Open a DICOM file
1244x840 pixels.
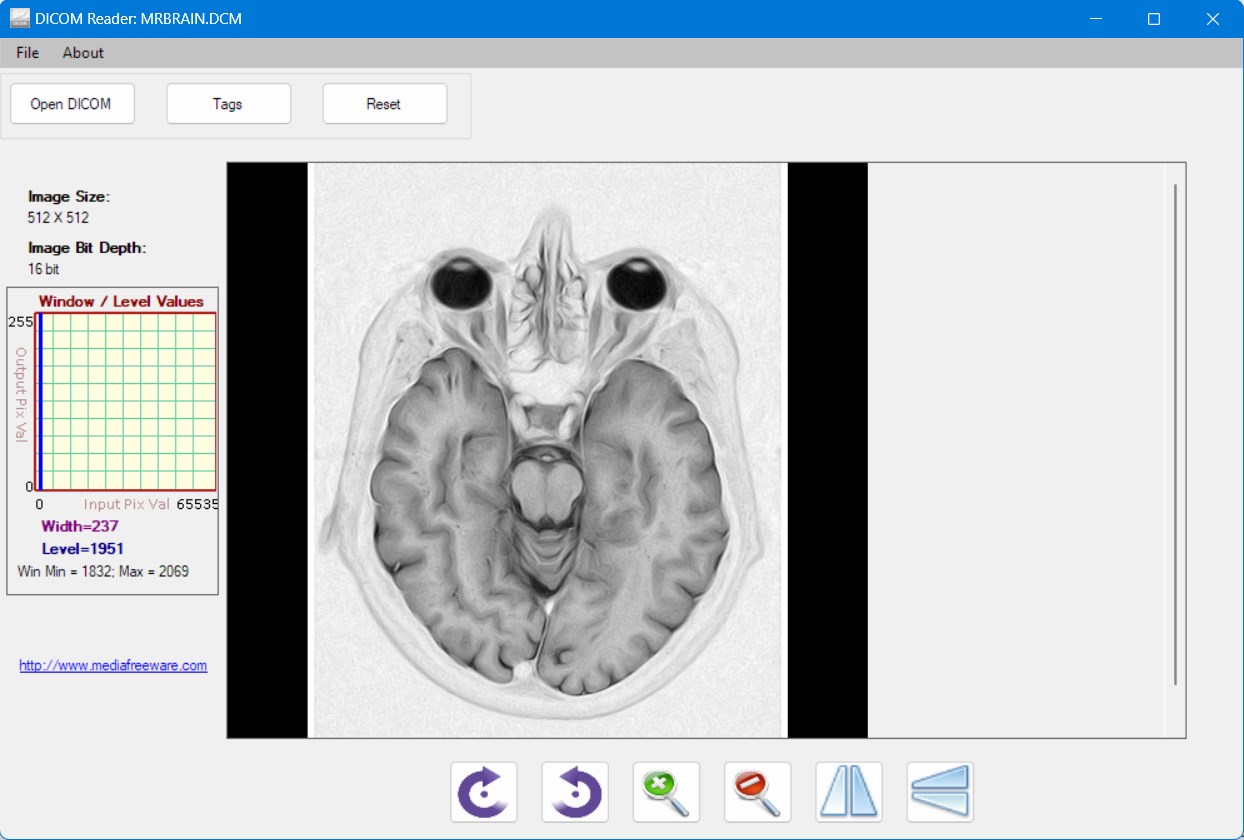pos(71,103)
